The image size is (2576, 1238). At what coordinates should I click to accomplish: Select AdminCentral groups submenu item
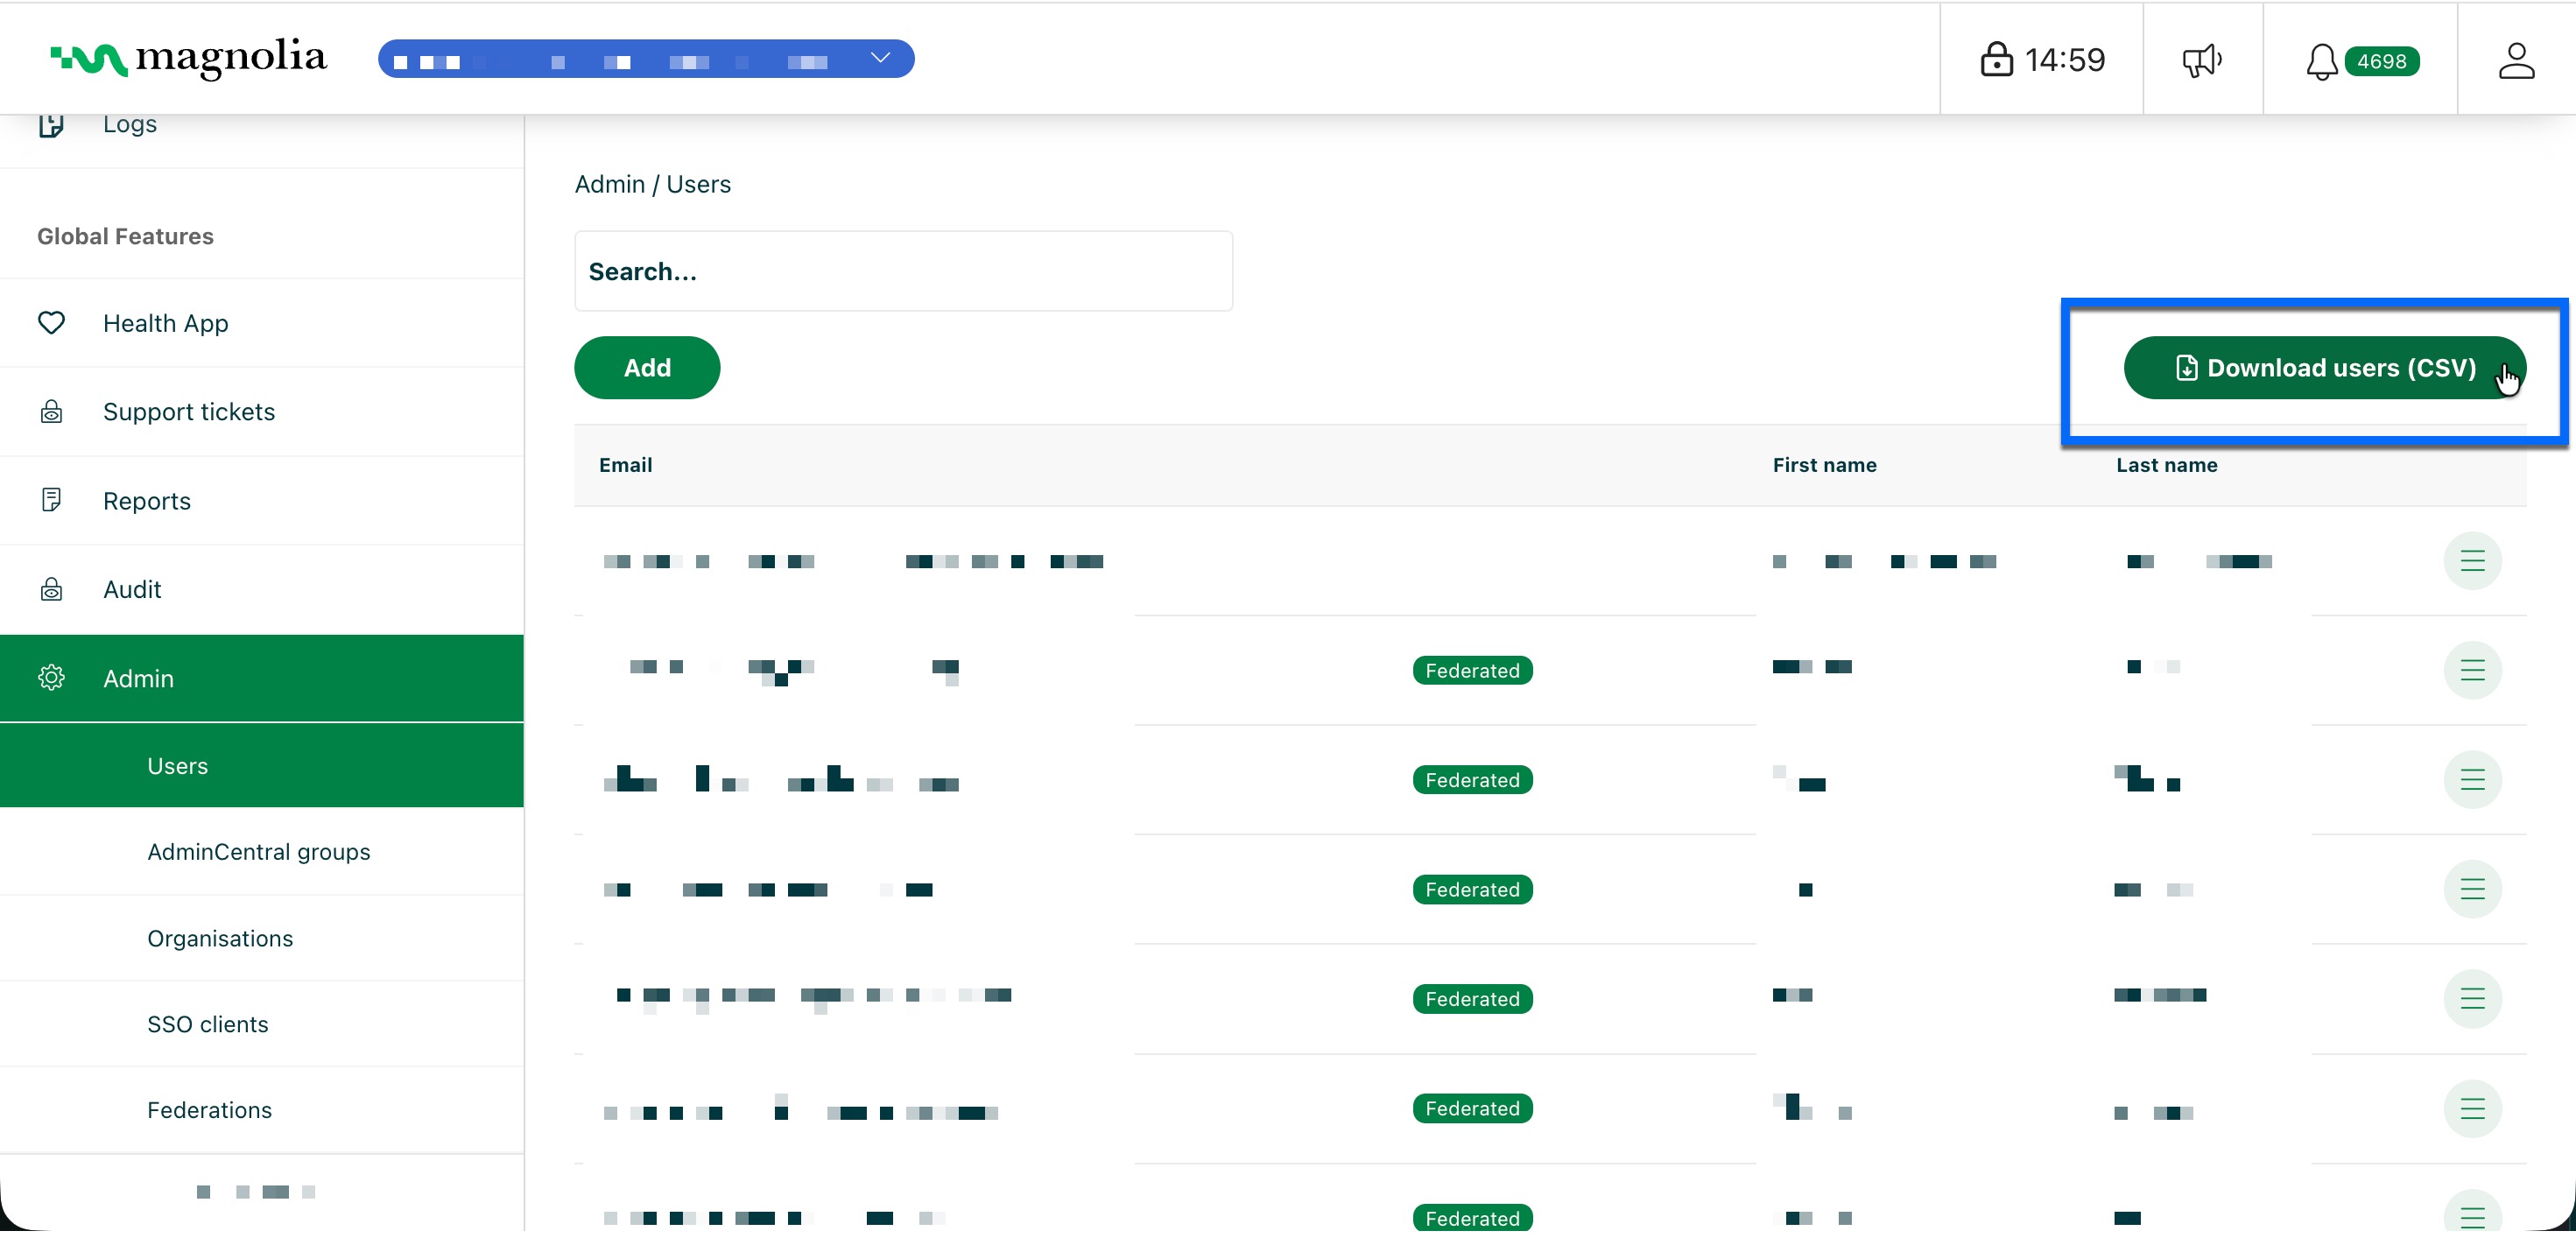pyautogui.click(x=258, y=851)
